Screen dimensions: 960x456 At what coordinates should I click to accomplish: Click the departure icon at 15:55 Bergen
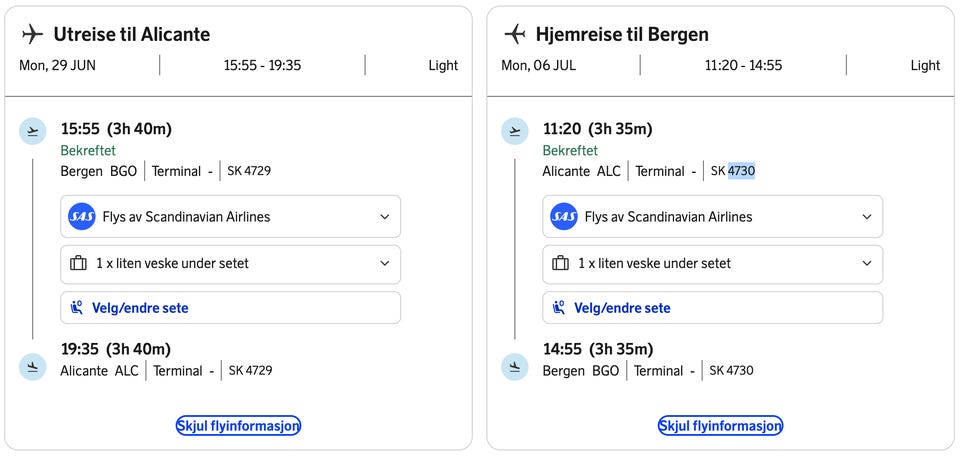tap(33, 131)
